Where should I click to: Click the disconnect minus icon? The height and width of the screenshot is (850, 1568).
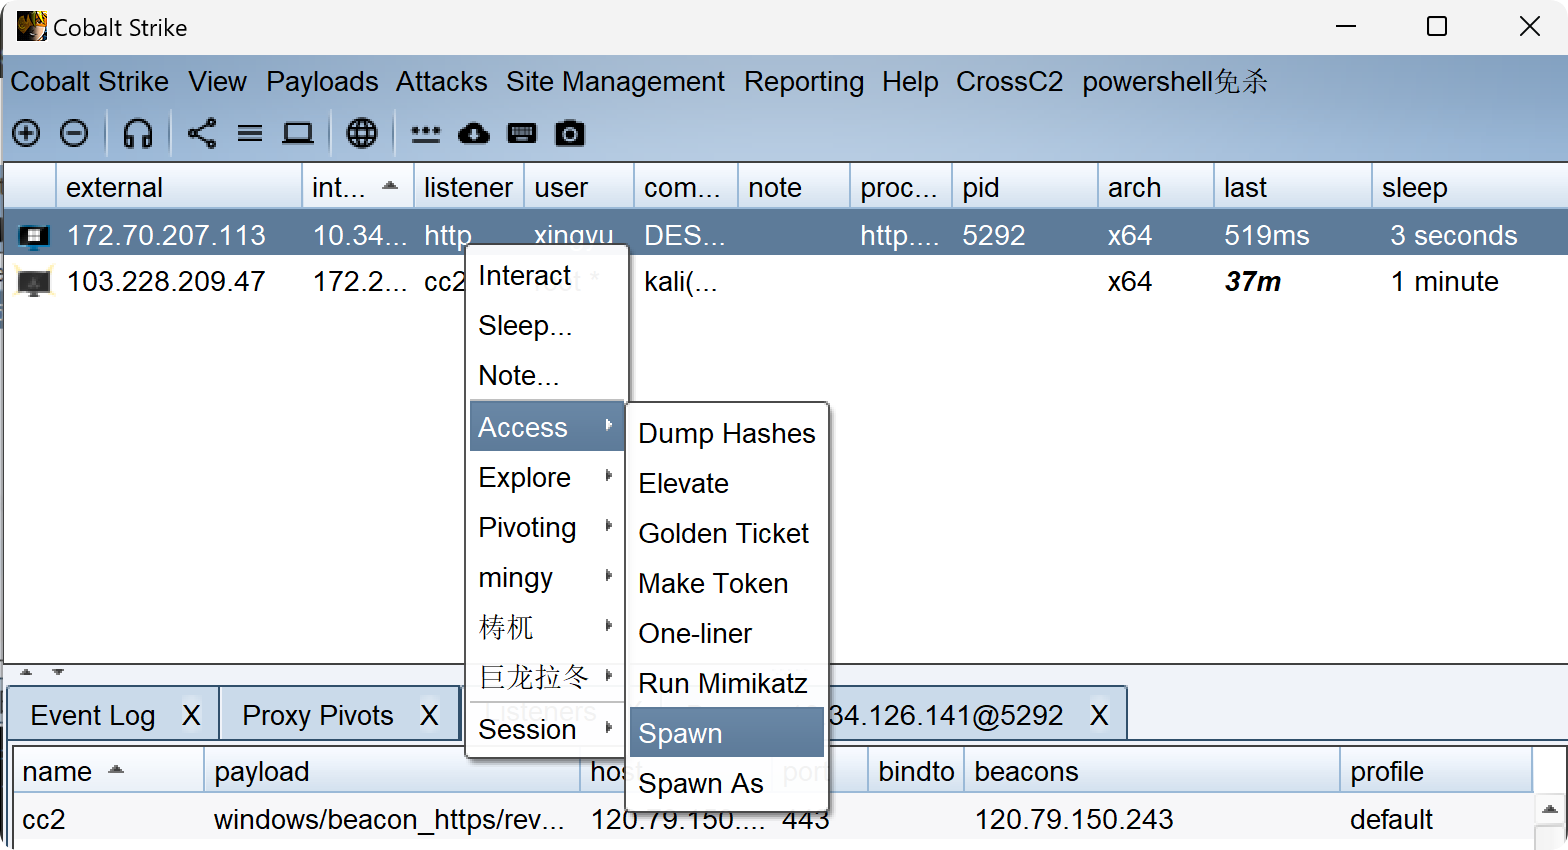pyautogui.click(x=74, y=133)
